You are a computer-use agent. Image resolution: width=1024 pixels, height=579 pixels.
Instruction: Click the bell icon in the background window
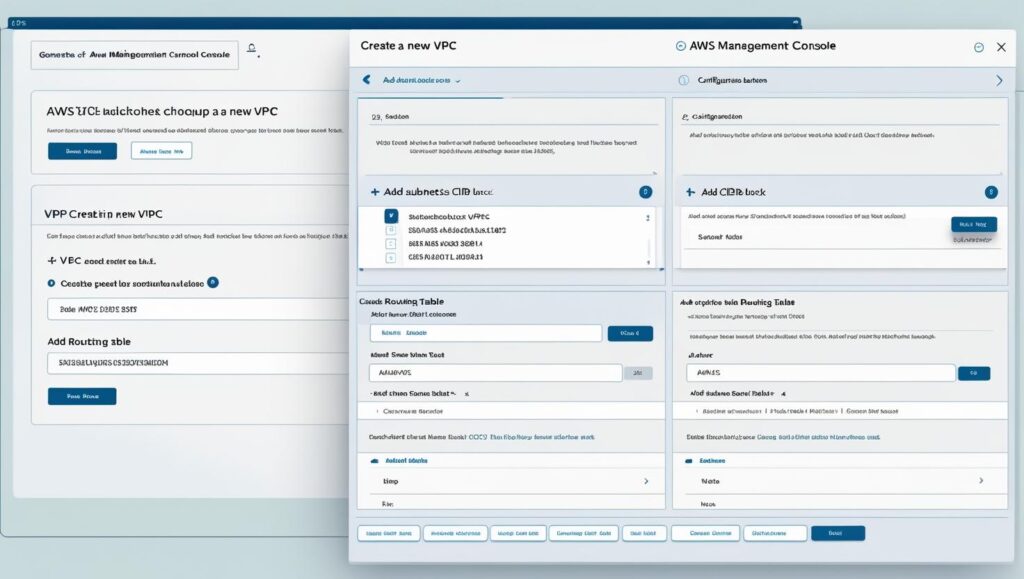tap(251, 49)
